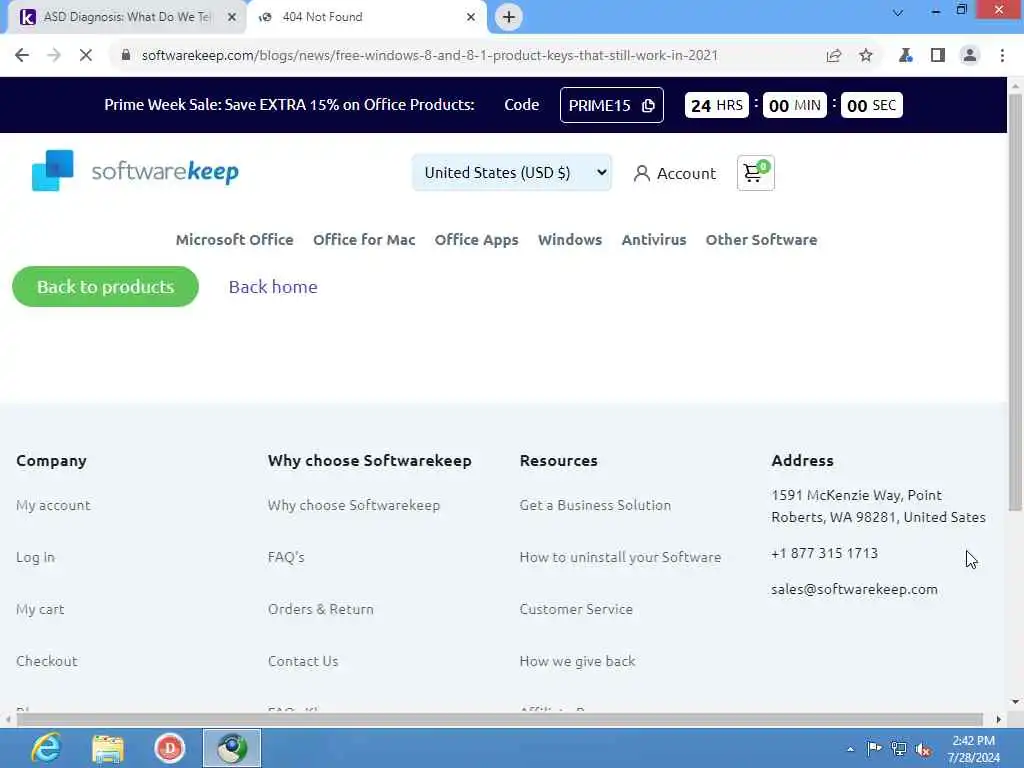The width and height of the screenshot is (1024, 768).
Task: Launch Internet Explorer from the taskbar
Action: pyautogui.click(x=46, y=748)
